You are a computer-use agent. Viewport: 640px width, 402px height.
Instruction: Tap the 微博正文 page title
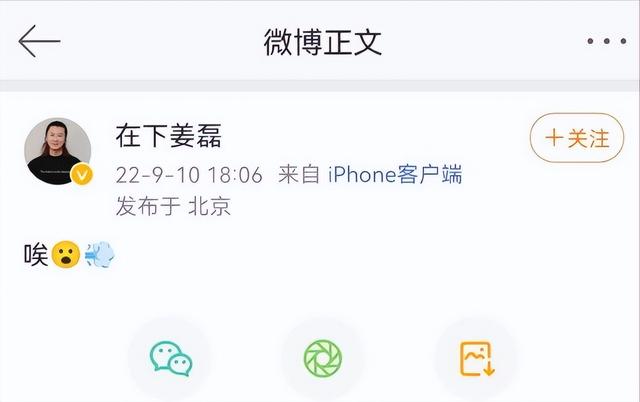pos(322,42)
